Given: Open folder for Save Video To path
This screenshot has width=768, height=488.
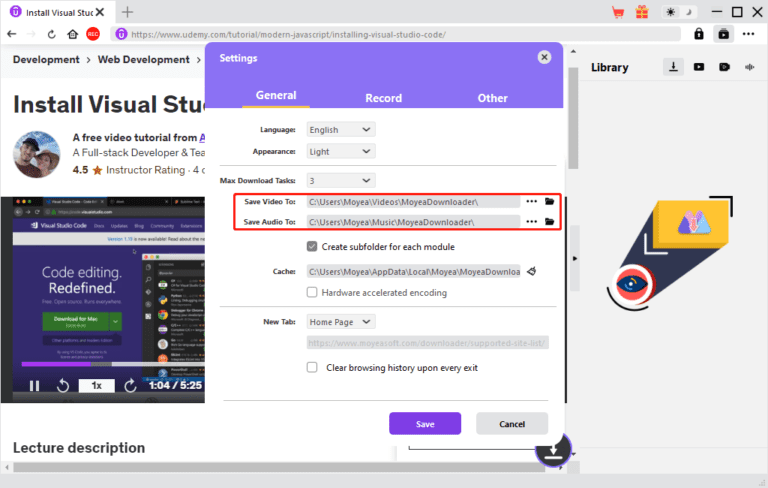Looking at the screenshot, I should (x=549, y=201).
